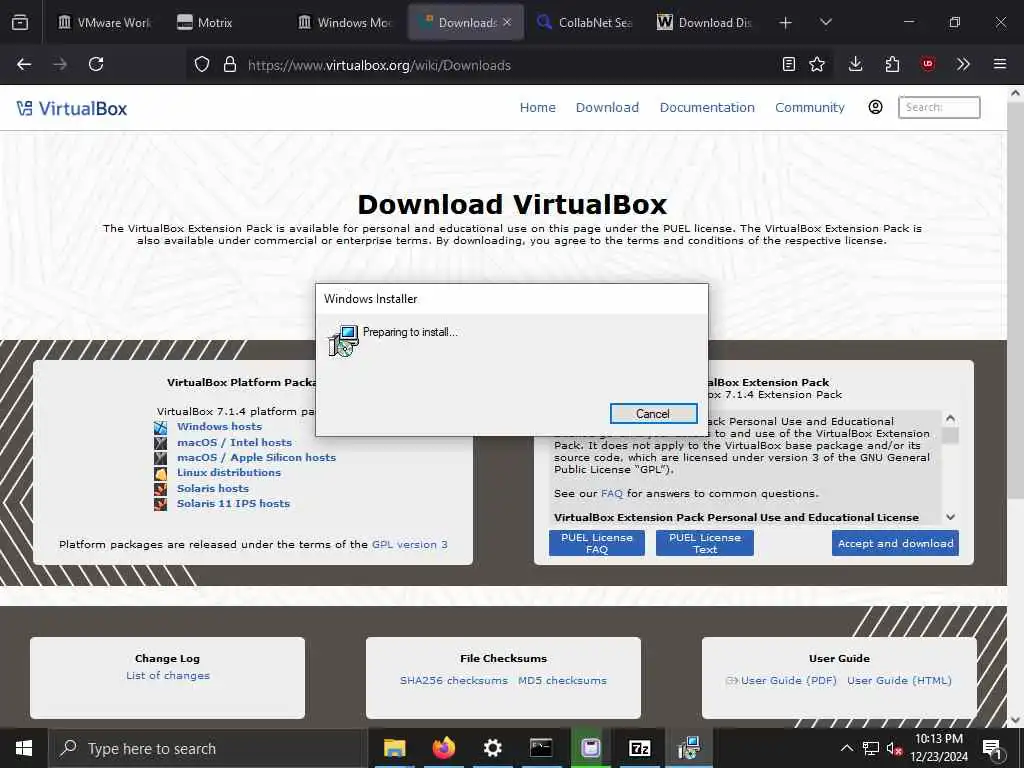Open the terminal icon in taskbar
This screenshot has width=1024, height=768.
[x=541, y=748]
